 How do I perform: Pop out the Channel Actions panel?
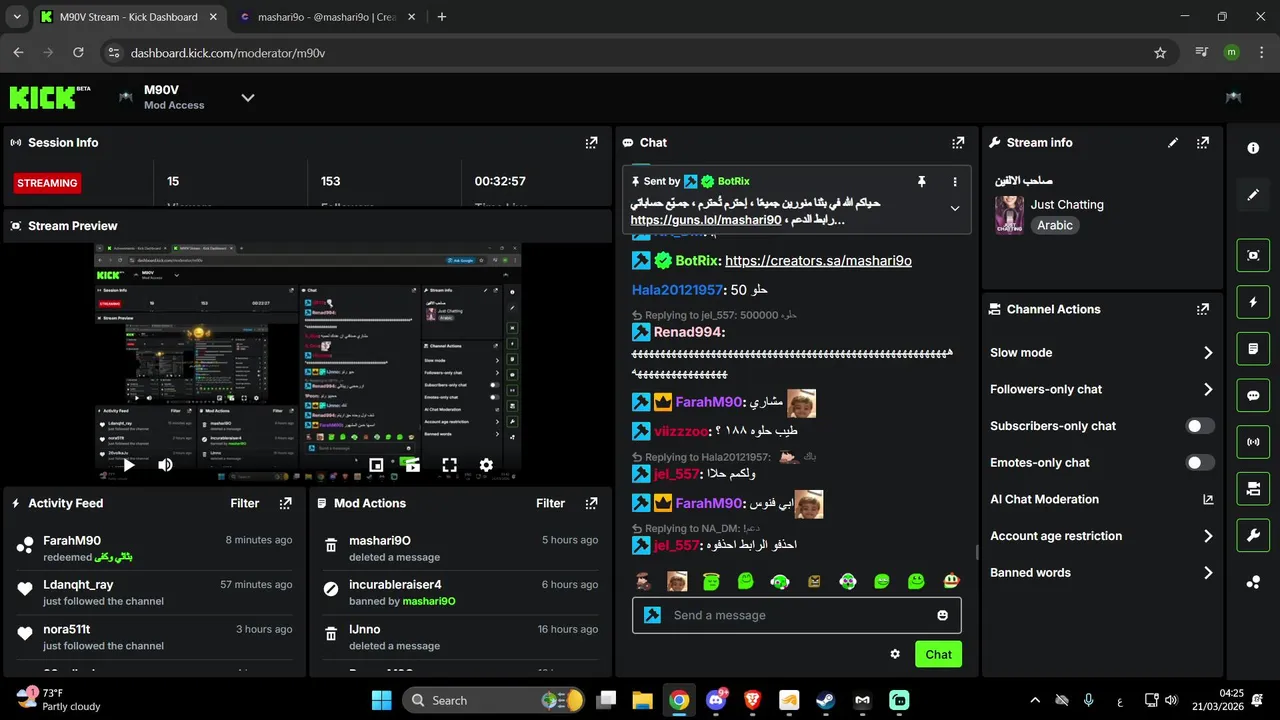pos(1203,310)
